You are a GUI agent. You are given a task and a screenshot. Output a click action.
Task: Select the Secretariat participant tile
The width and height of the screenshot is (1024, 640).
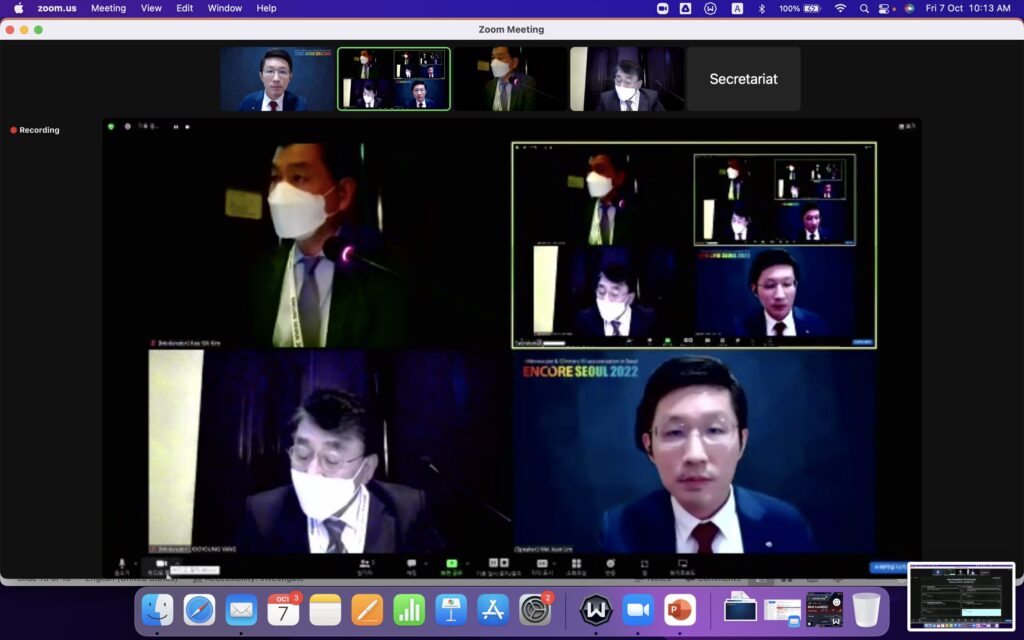click(743, 79)
